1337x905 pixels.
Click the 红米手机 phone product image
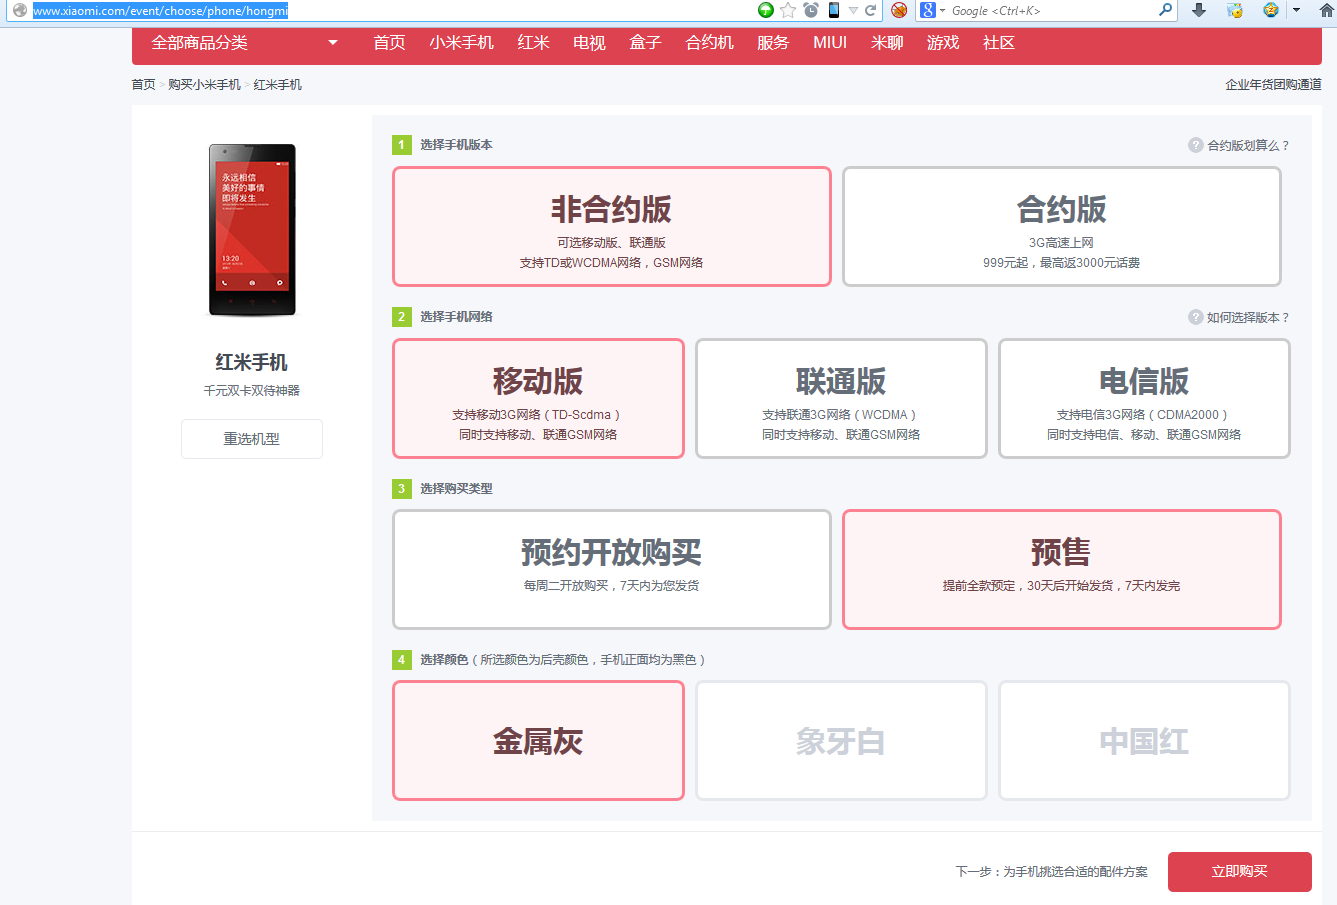pos(252,230)
